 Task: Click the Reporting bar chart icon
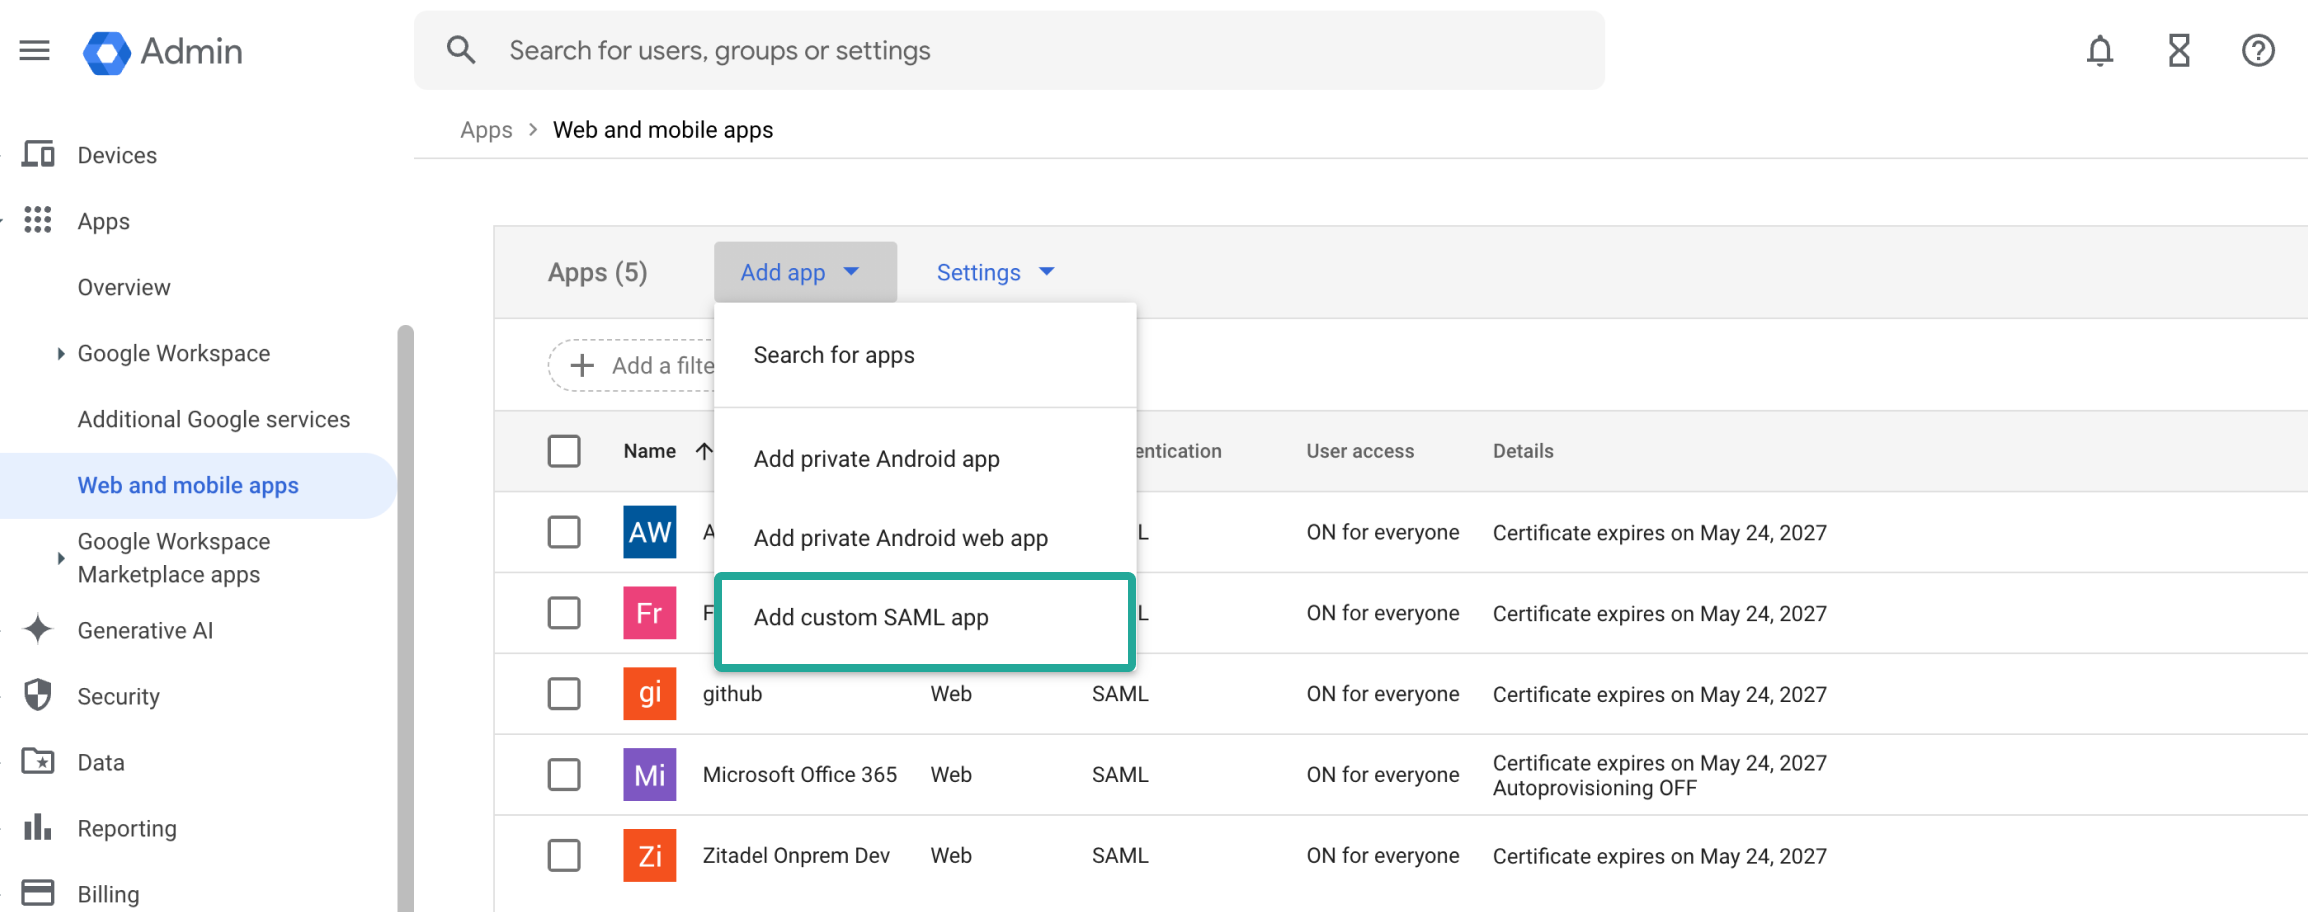coord(38,827)
